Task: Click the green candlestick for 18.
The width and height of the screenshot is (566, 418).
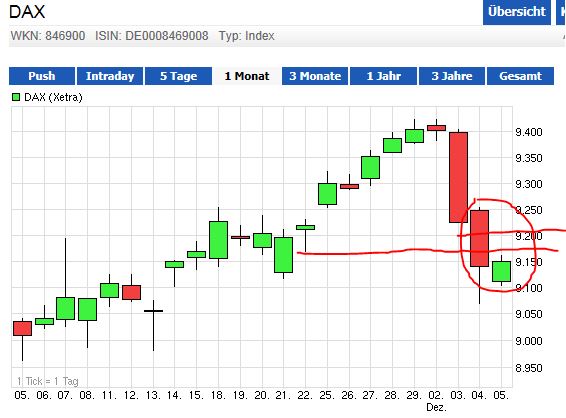Action: click(x=218, y=240)
